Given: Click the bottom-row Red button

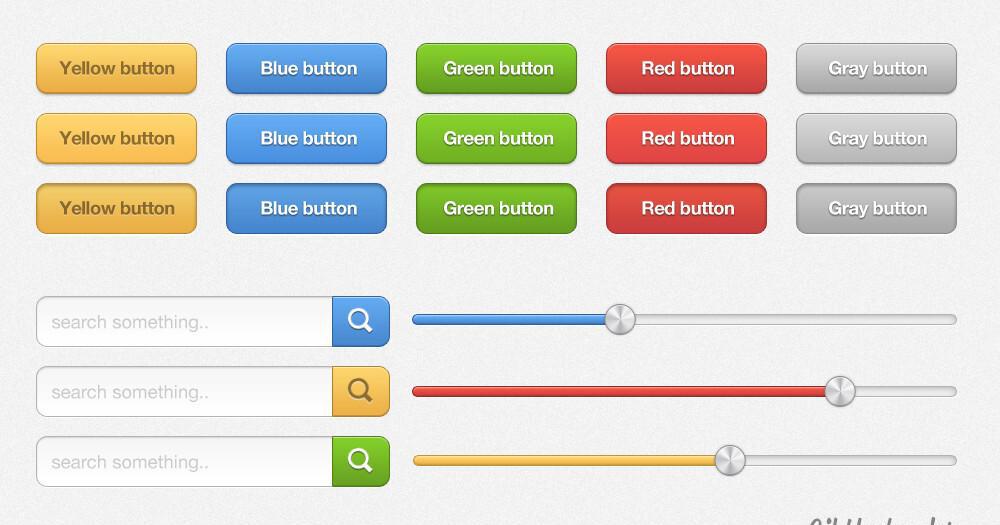Looking at the screenshot, I should [686, 208].
